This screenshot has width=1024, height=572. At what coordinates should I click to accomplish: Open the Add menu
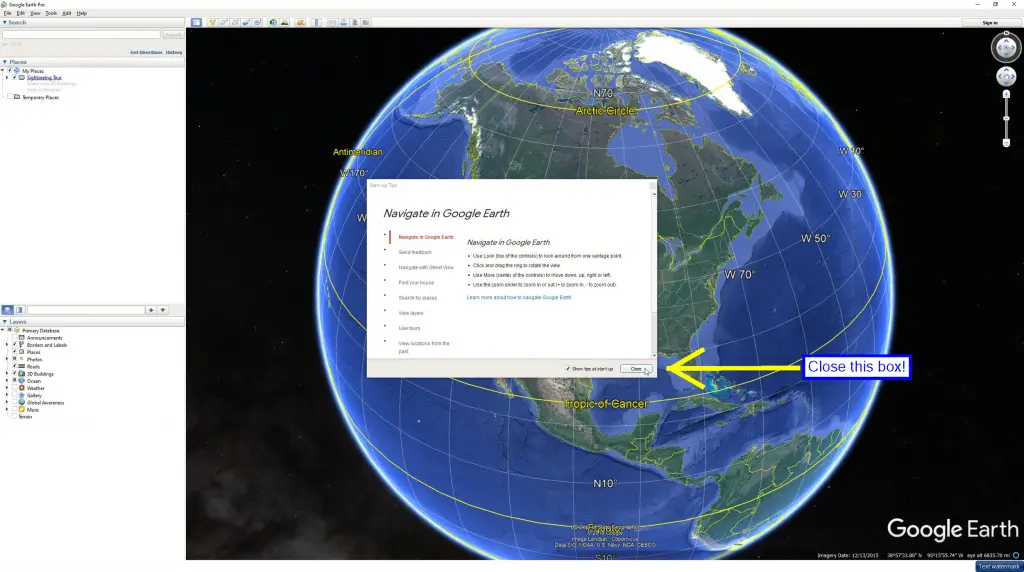click(x=67, y=13)
